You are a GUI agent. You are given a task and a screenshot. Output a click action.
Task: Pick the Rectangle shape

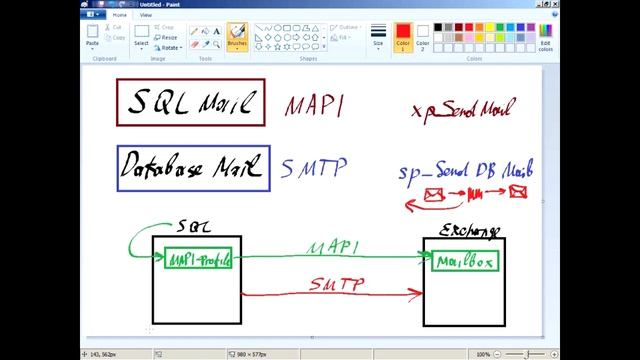(287, 28)
